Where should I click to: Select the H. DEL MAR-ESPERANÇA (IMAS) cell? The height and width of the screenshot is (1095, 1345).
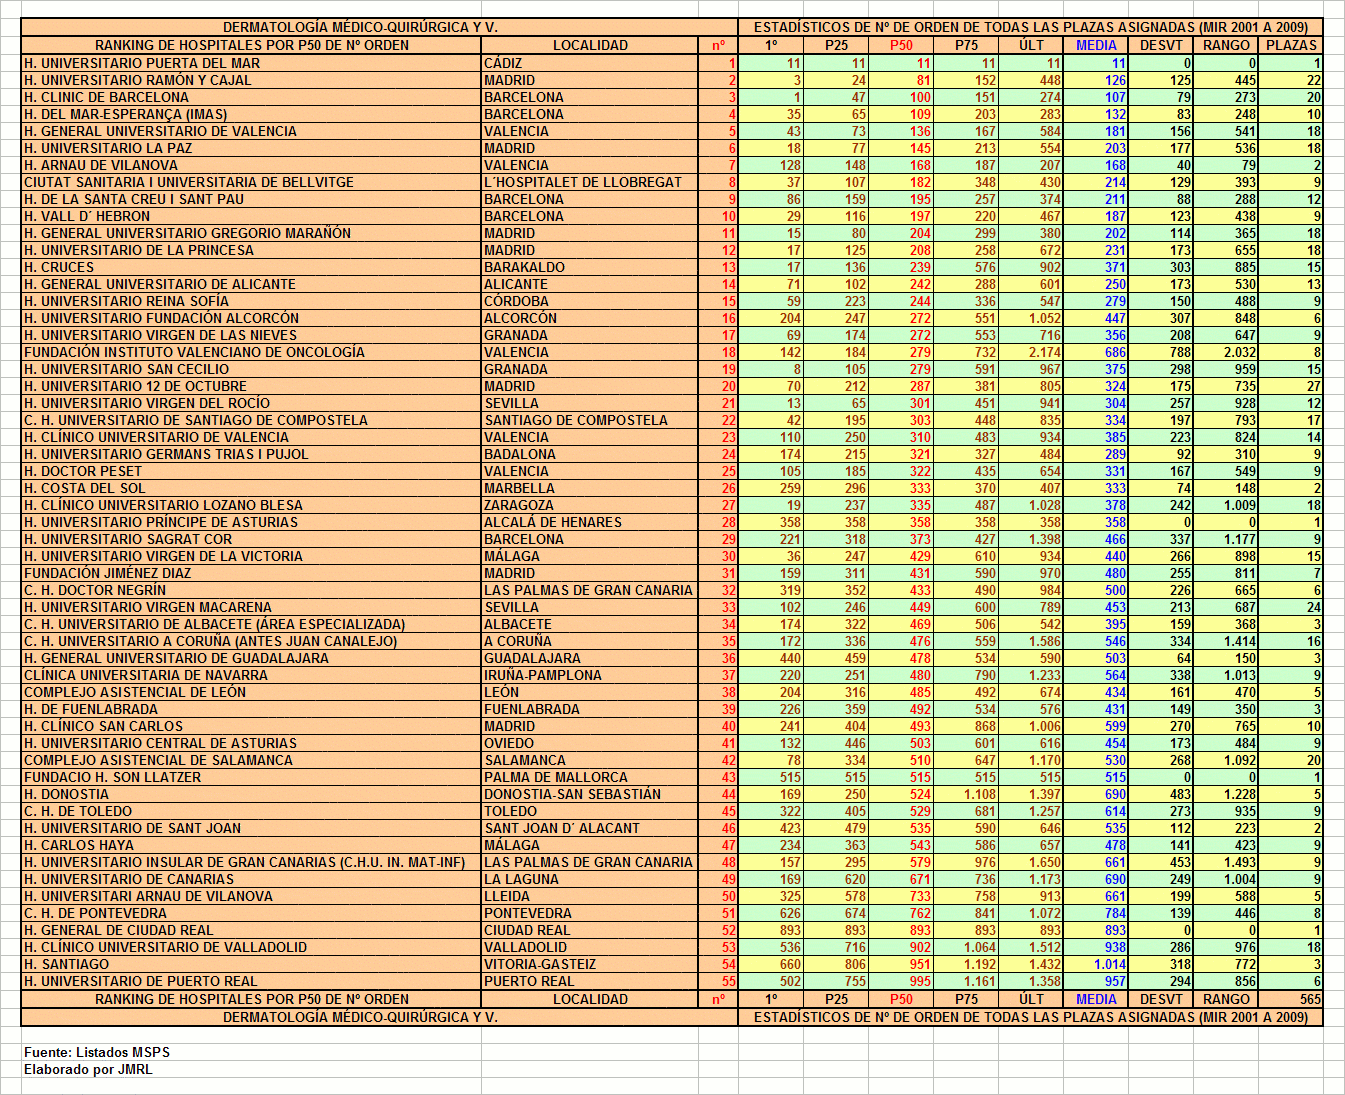tap(251, 114)
